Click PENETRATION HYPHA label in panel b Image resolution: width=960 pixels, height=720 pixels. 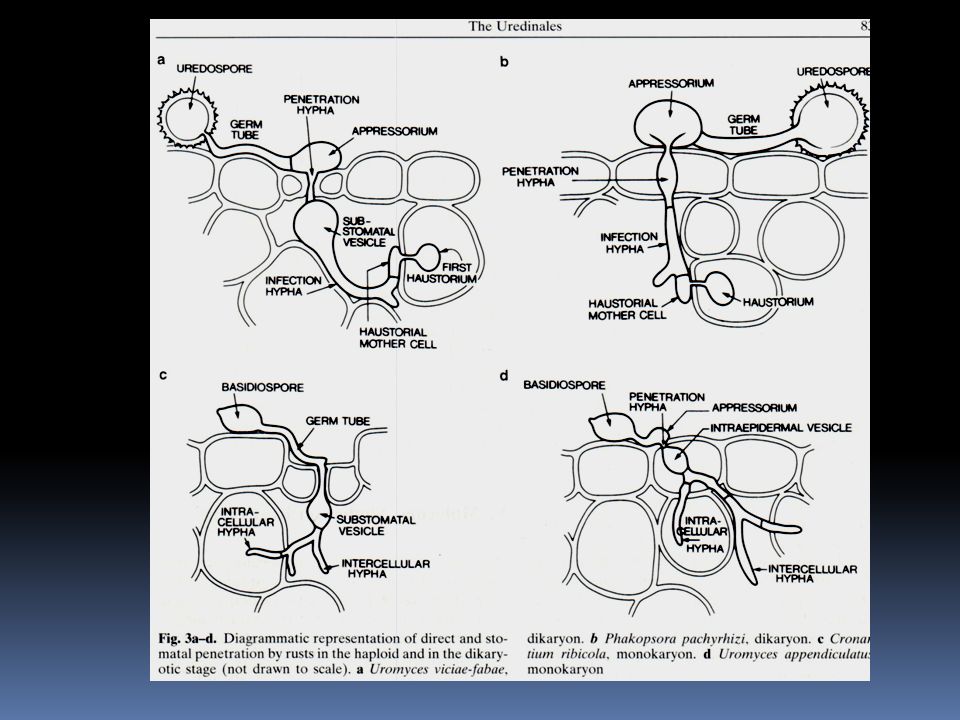540,176
